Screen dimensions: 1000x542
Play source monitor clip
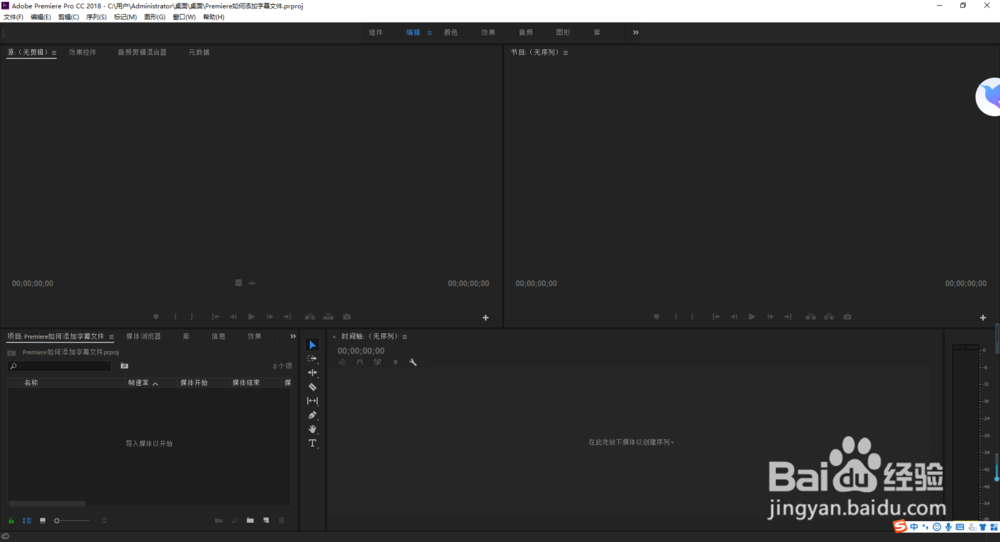[251, 317]
